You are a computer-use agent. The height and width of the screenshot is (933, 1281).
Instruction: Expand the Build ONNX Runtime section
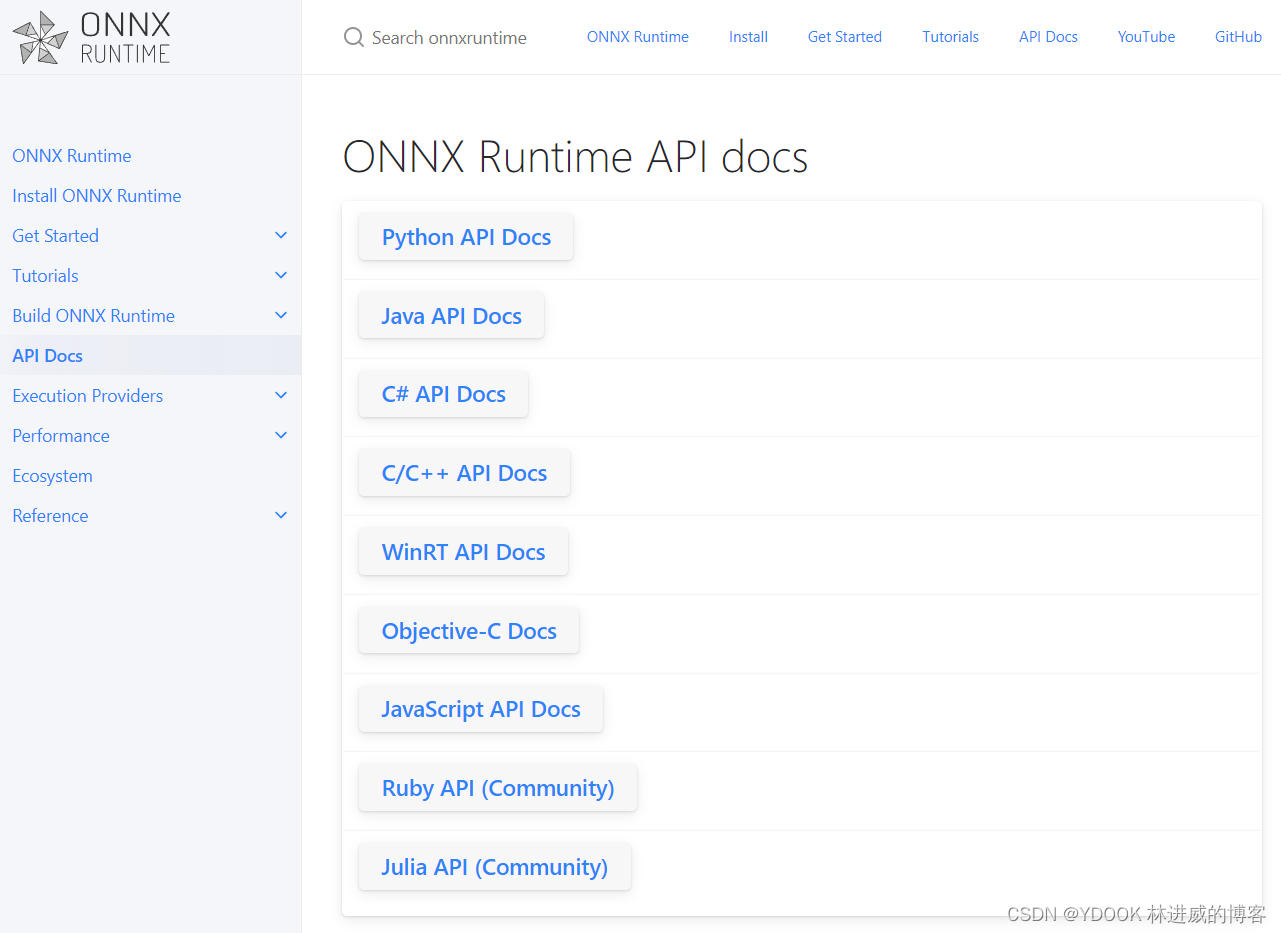coord(281,315)
